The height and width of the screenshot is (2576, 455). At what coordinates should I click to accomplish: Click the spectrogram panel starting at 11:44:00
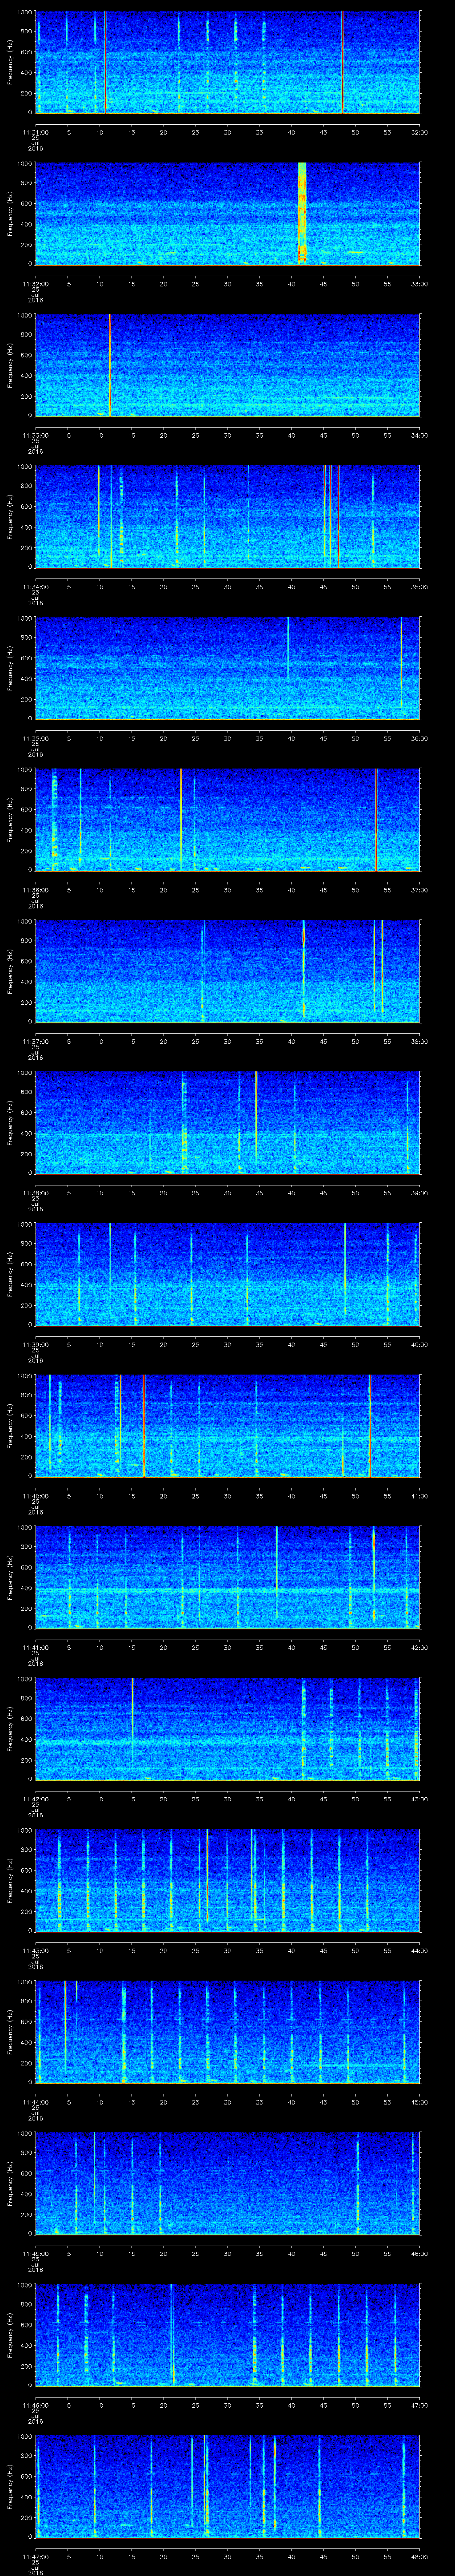[x=228, y=2033]
